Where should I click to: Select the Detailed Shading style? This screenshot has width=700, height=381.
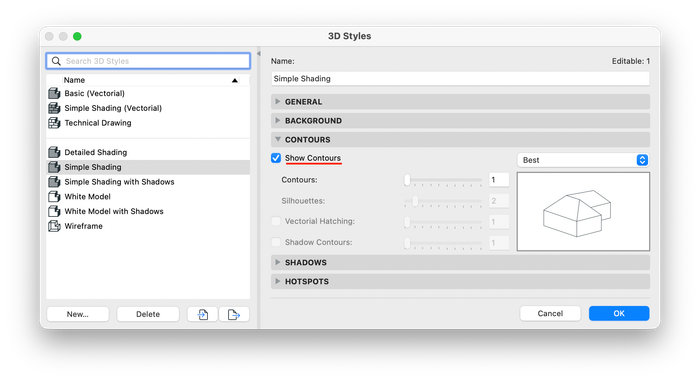pos(148,152)
